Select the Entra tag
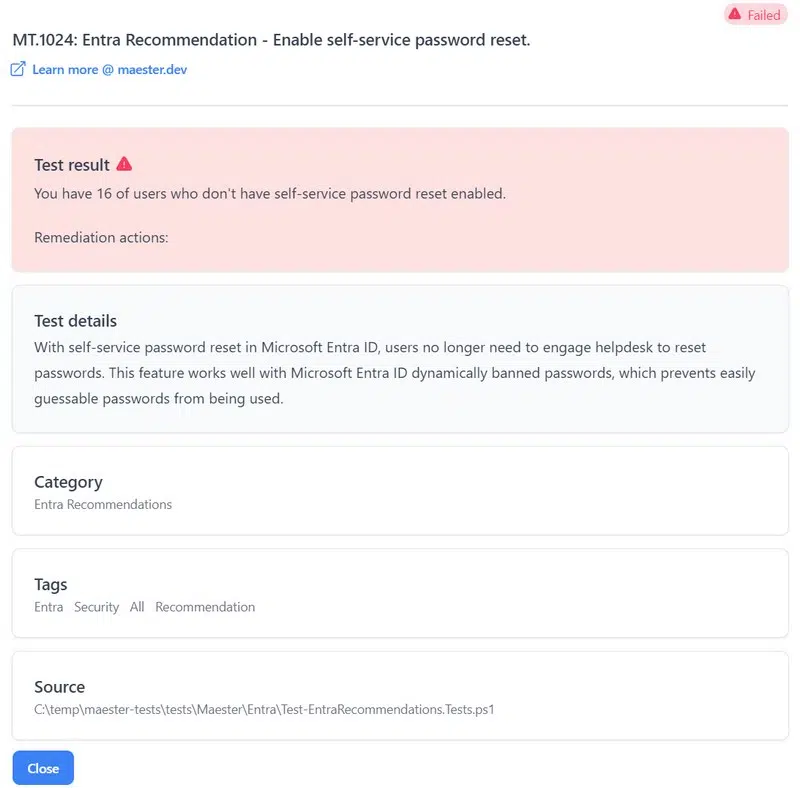This screenshot has height=788, width=800. pos(48,607)
